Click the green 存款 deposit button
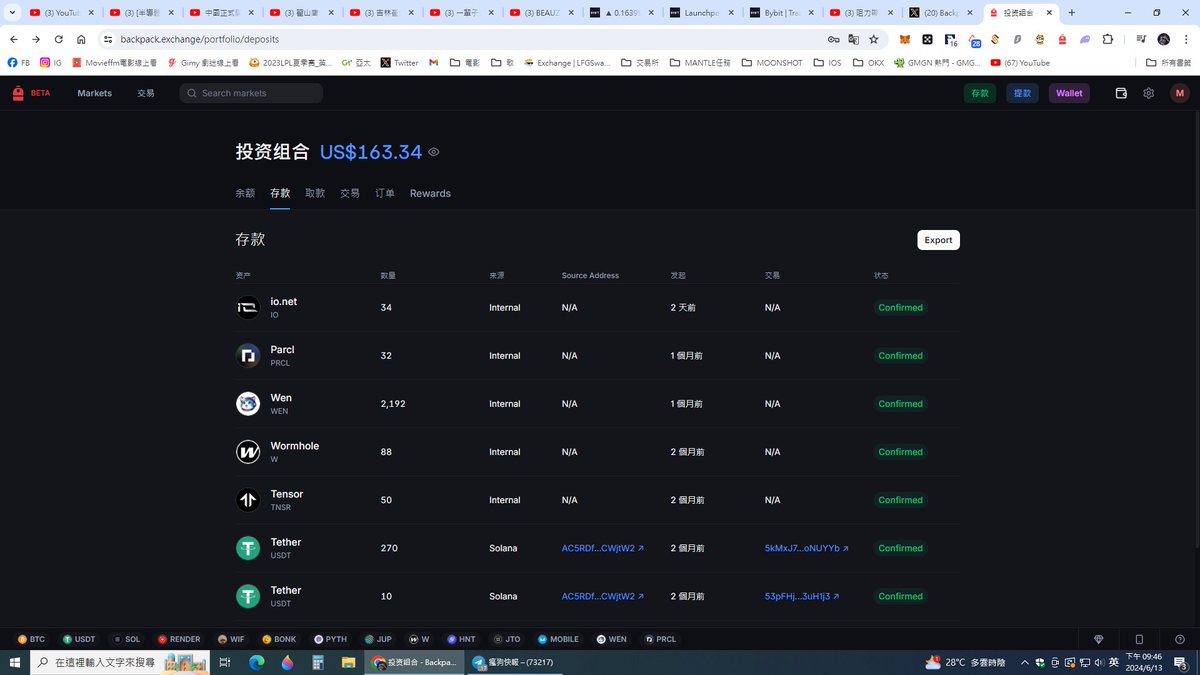Screen dimensions: 1200x675 click(979, 93)
